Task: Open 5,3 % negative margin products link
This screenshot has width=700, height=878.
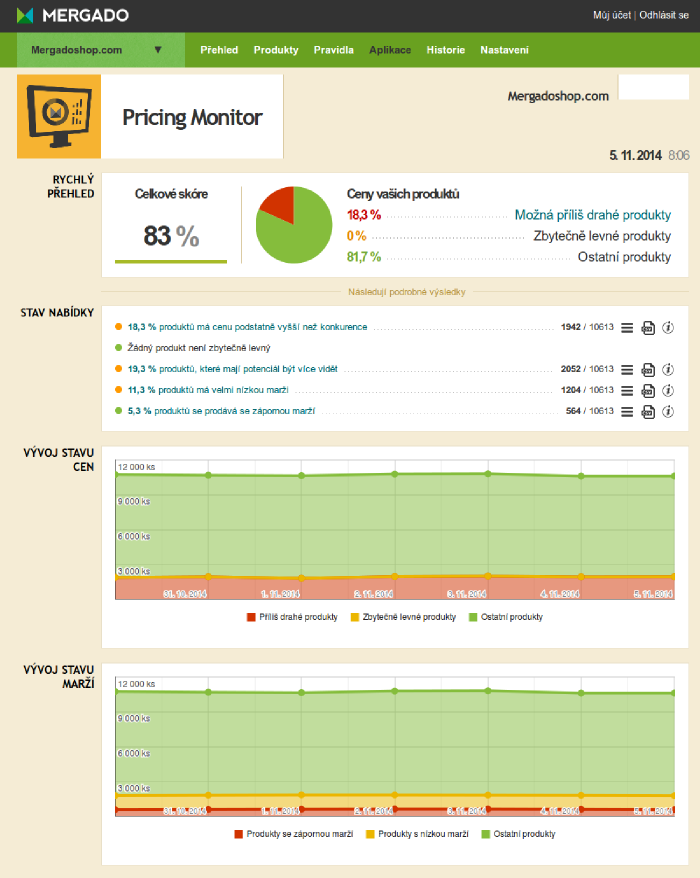Action: (221, 411)
